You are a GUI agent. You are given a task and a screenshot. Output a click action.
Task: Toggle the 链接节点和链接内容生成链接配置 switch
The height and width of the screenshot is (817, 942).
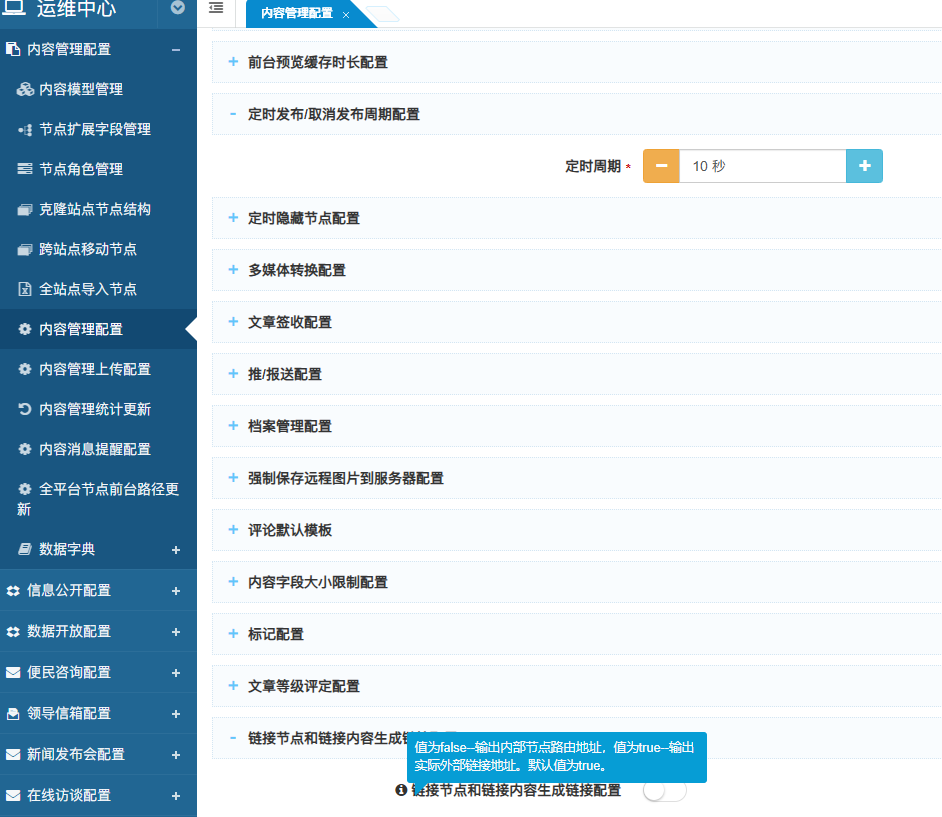664,791
